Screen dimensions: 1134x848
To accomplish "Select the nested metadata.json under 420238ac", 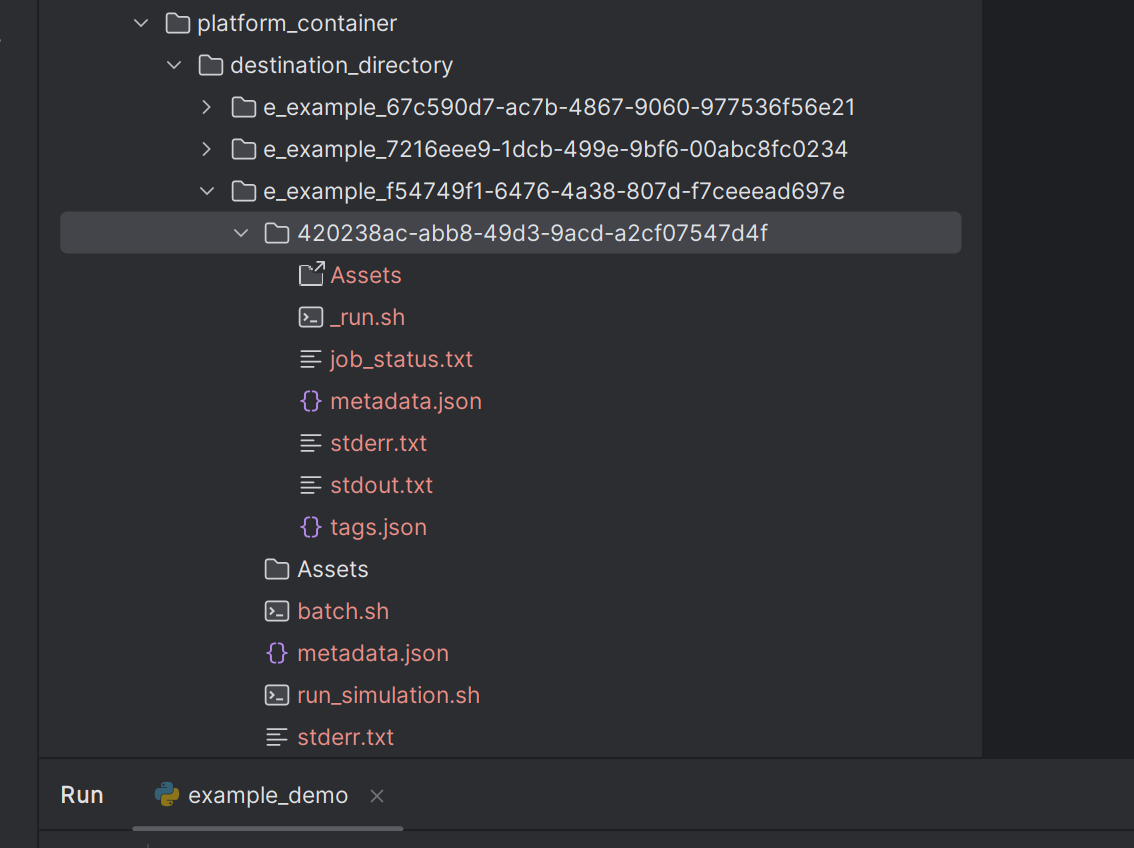I will coord(405,401).
